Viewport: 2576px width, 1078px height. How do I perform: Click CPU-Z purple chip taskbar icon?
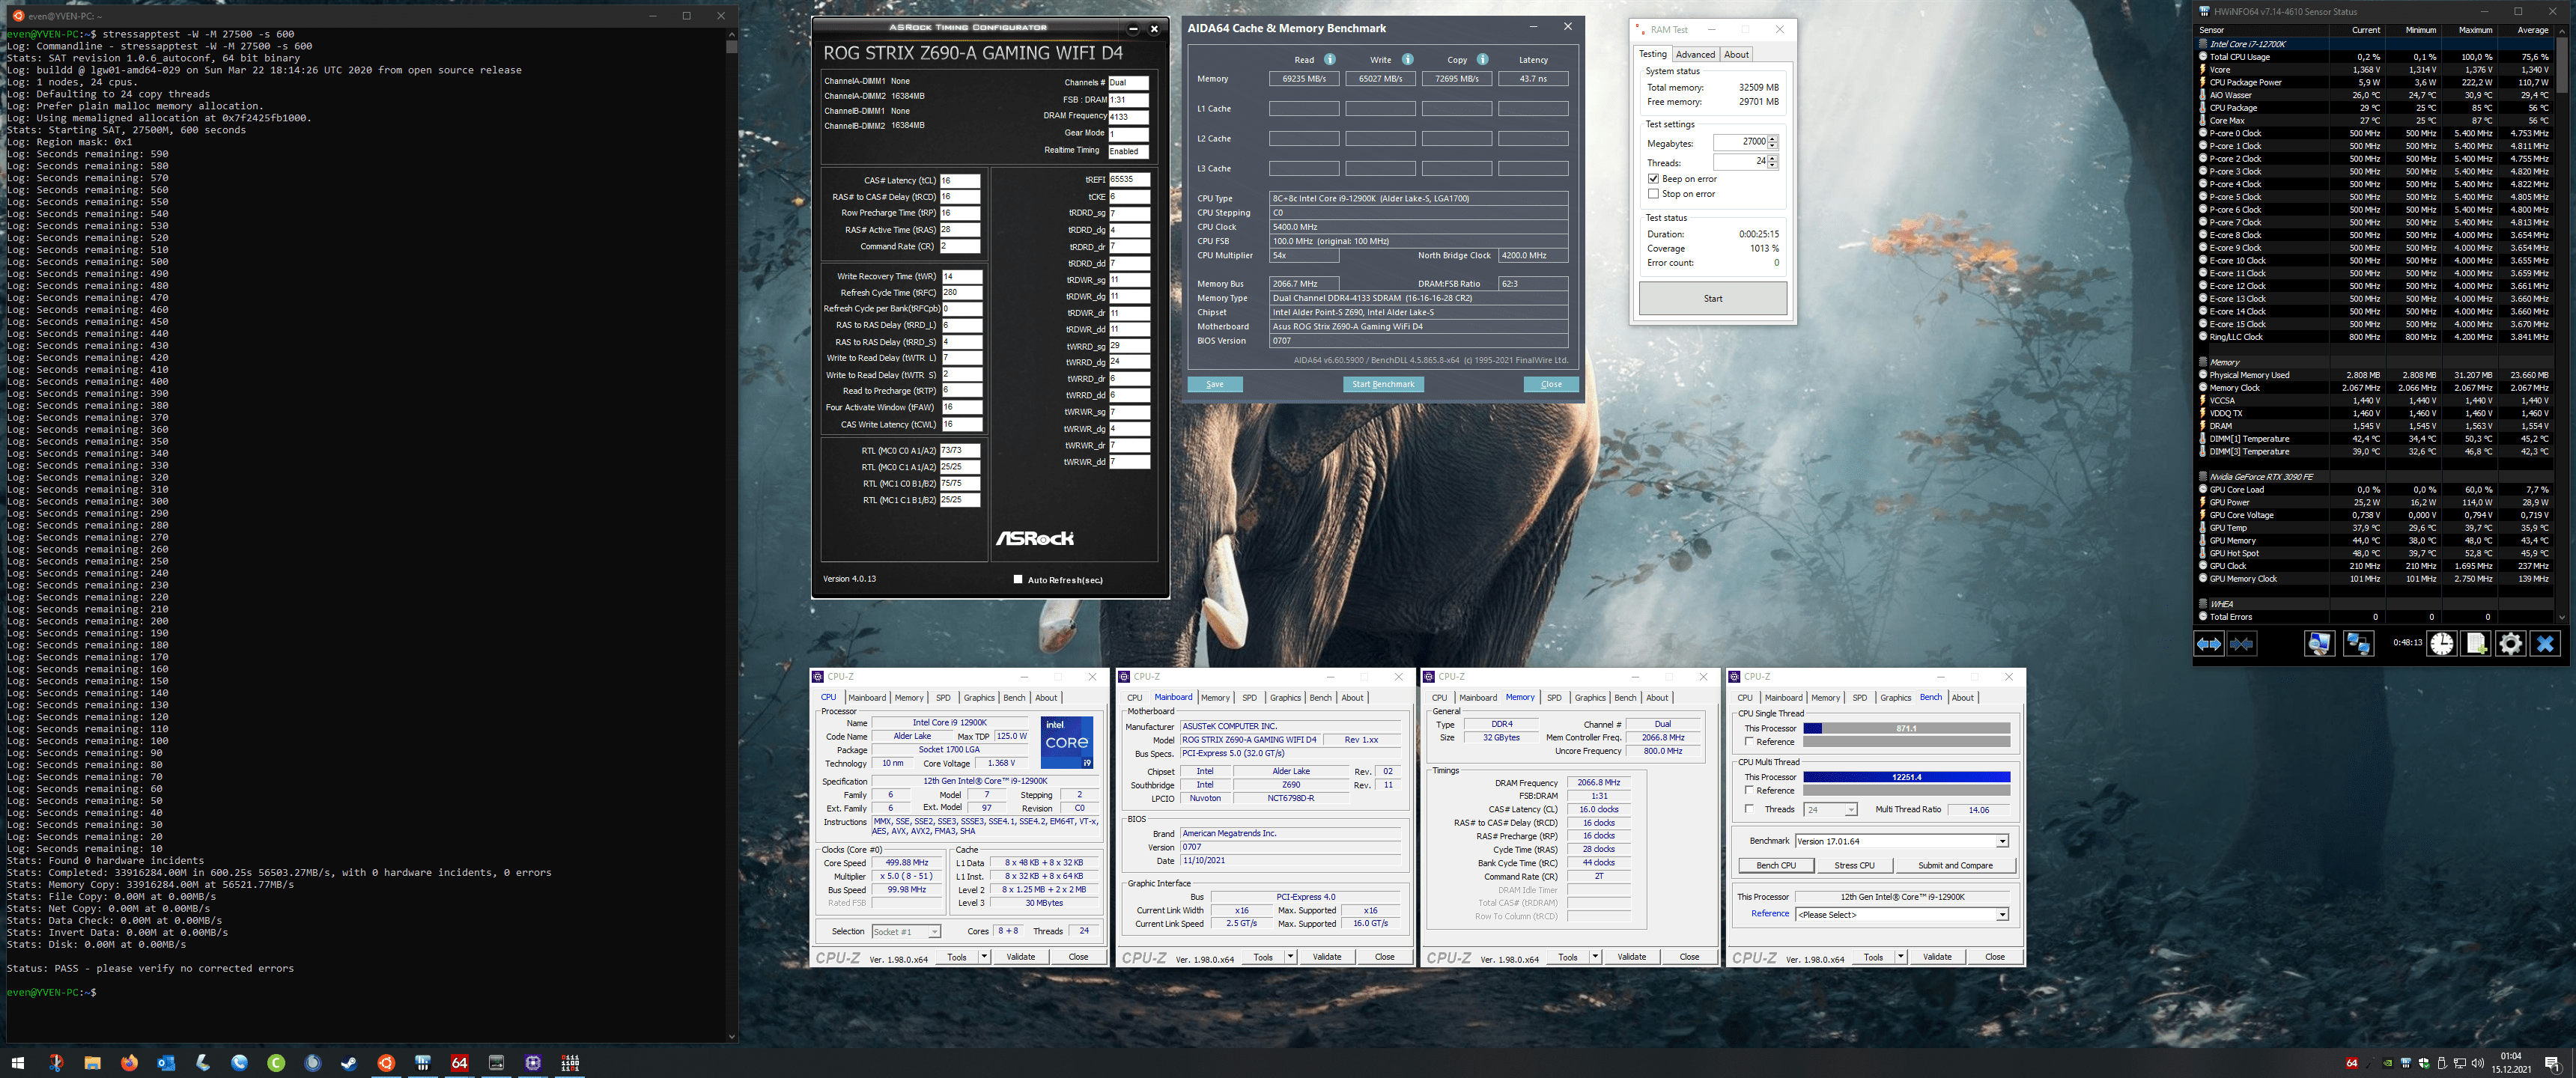point(533,1063)
